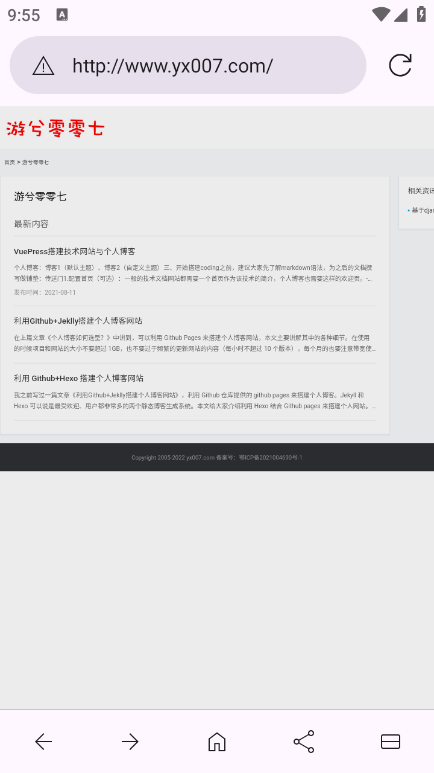Image resolution: width=434 pixels, height=773 pixels.
Task: Click the 游兮零零七 page heading
Action: pyautogui.click(x=40, y=197)
